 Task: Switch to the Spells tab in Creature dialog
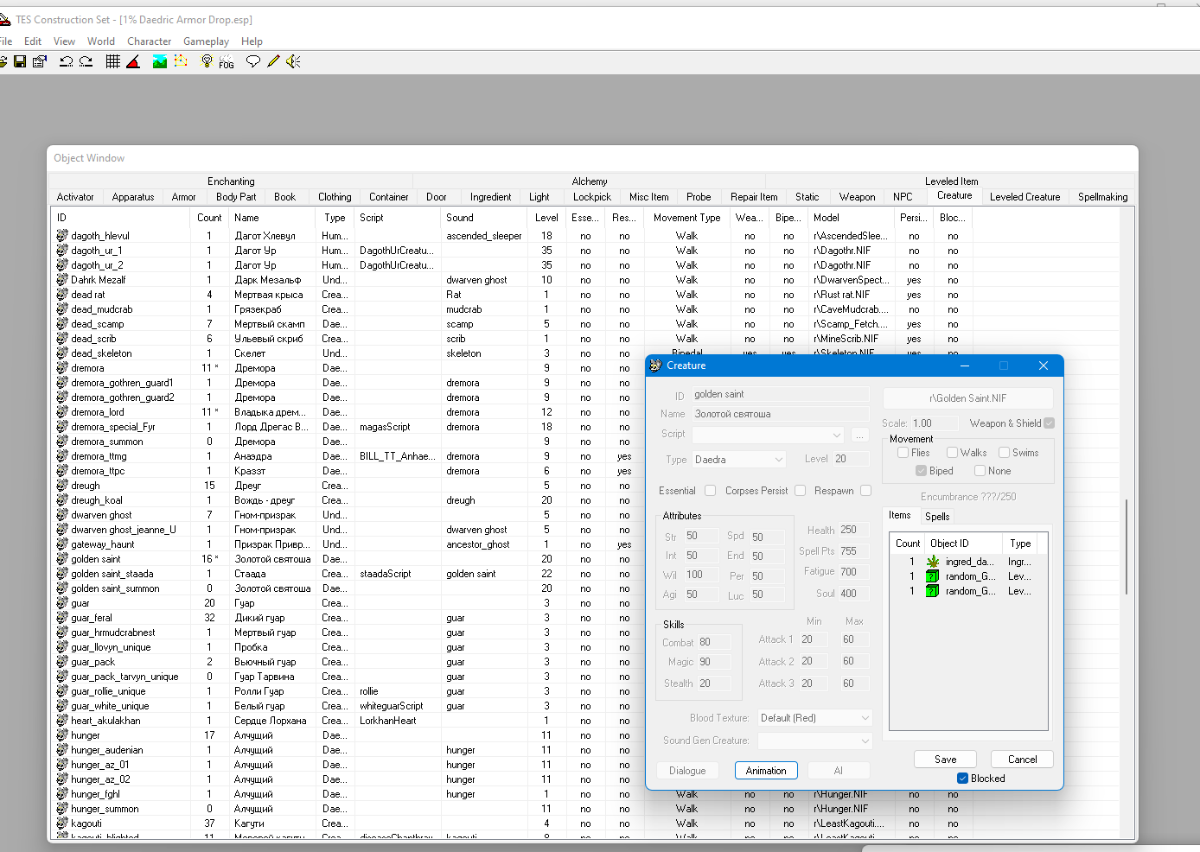(x=937, y=517)
